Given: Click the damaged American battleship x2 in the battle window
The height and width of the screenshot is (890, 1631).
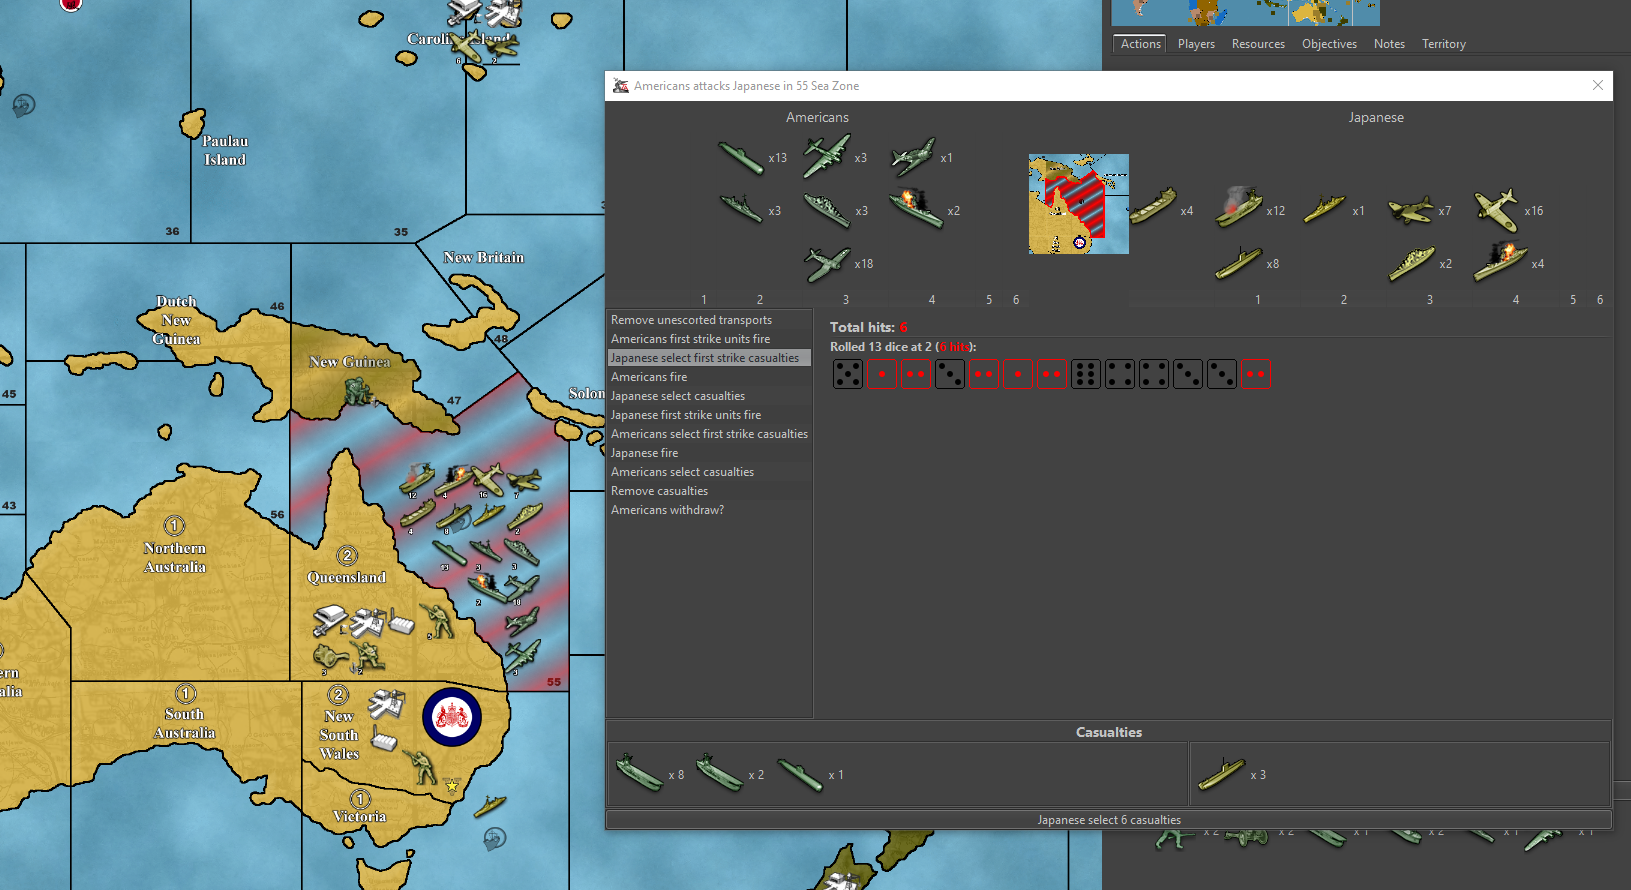Looking at the screenshot, I should (x=916, y=209).
